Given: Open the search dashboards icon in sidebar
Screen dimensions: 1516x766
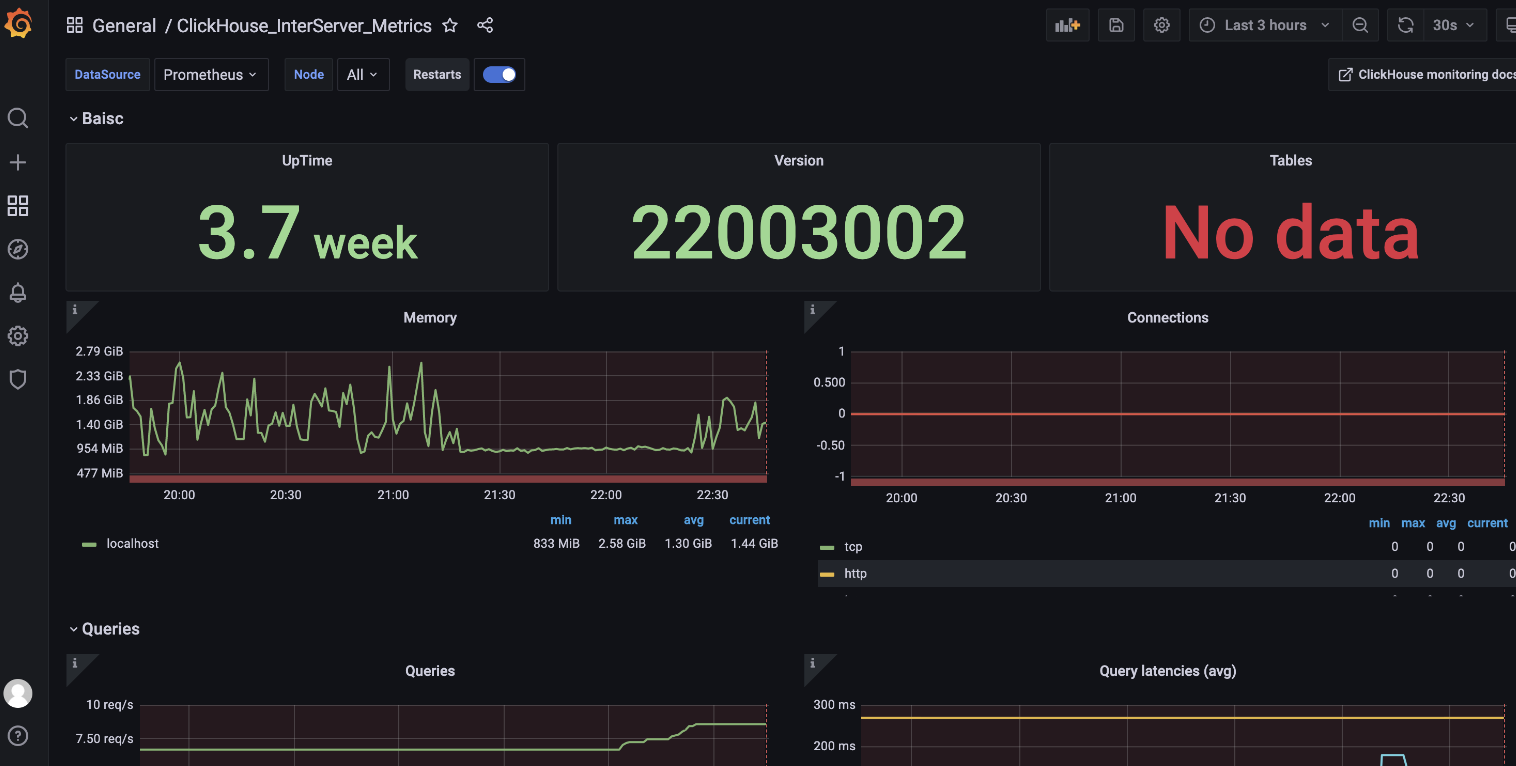Looking at the screenshot, I should coord(18,119).
